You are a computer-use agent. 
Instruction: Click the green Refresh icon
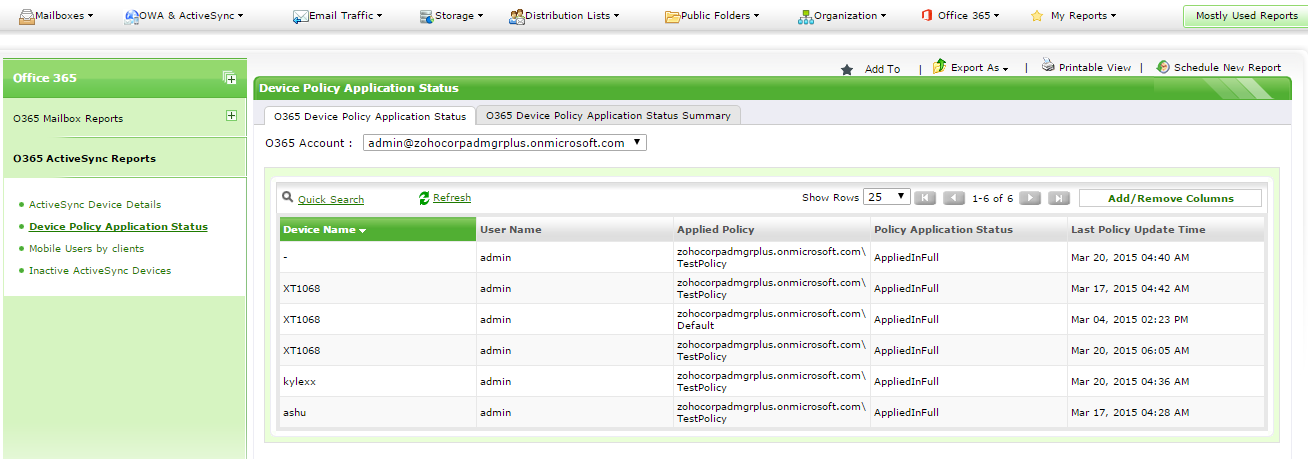[424, 198]
